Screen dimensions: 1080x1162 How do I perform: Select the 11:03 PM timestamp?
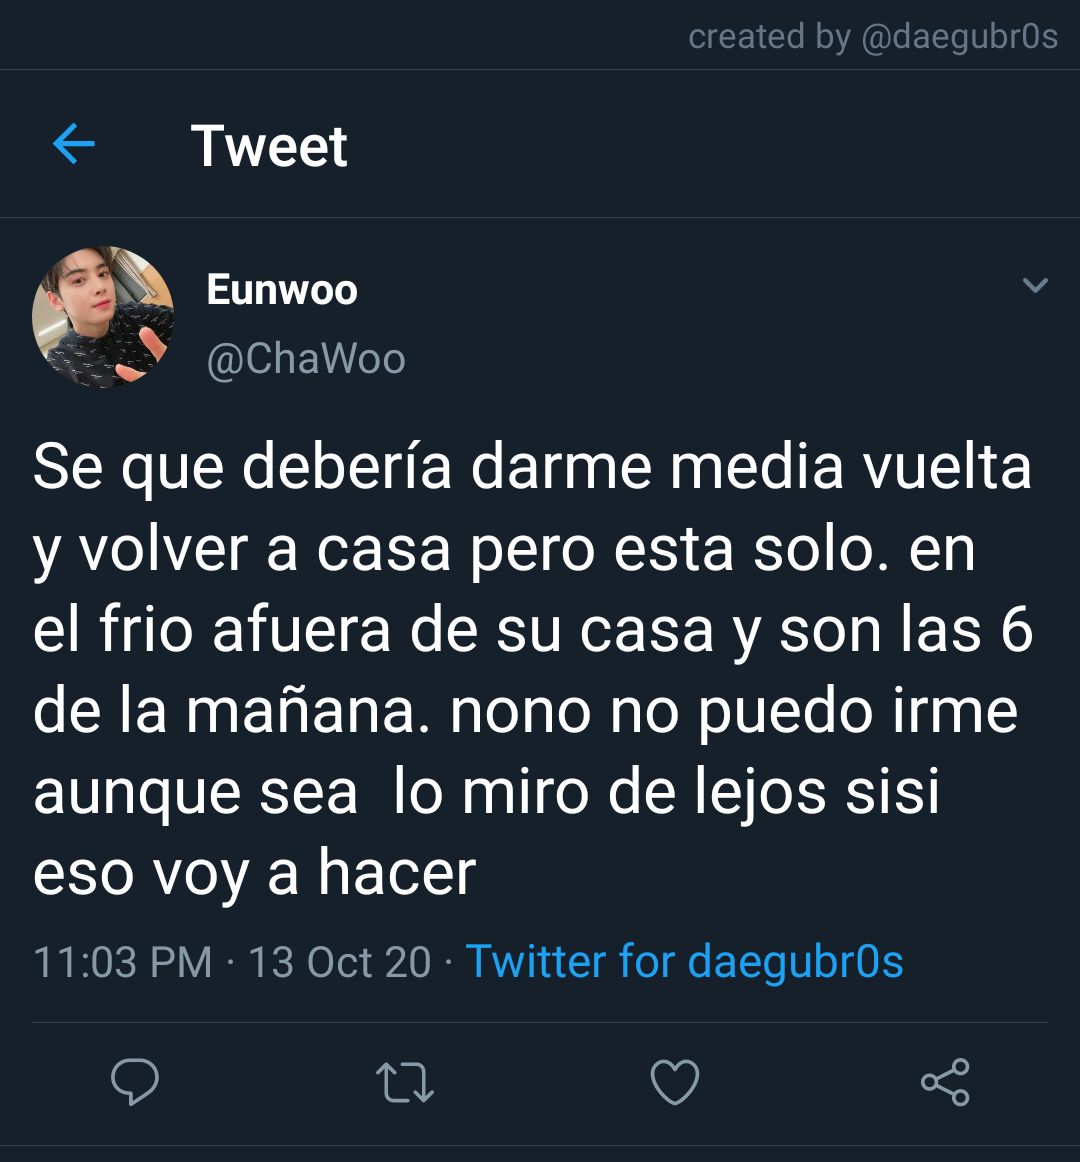tap(123, 962)
